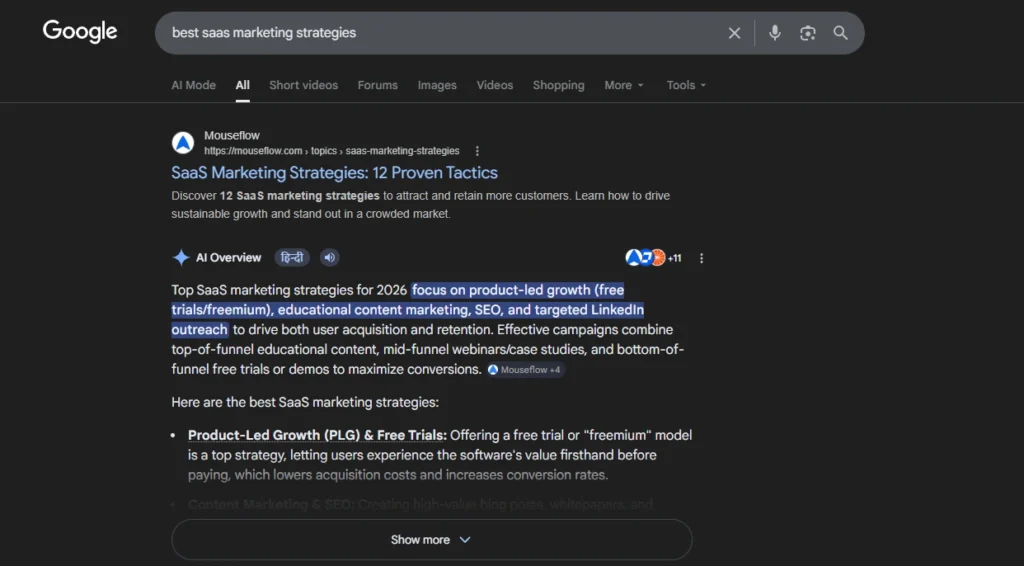Open Google Lens camera search icon
The width and height of the screenshot is (1024, 566).
click(x=808, y=33)
